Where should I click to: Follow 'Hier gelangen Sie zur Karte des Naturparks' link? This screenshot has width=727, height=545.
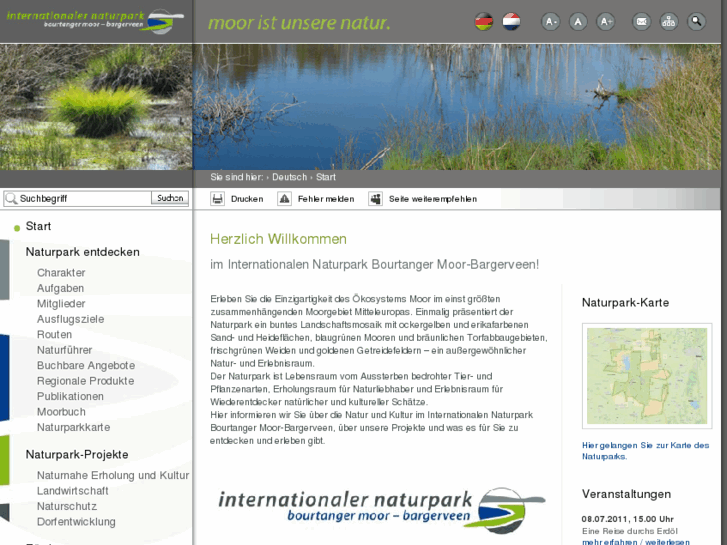coord(645,451)
